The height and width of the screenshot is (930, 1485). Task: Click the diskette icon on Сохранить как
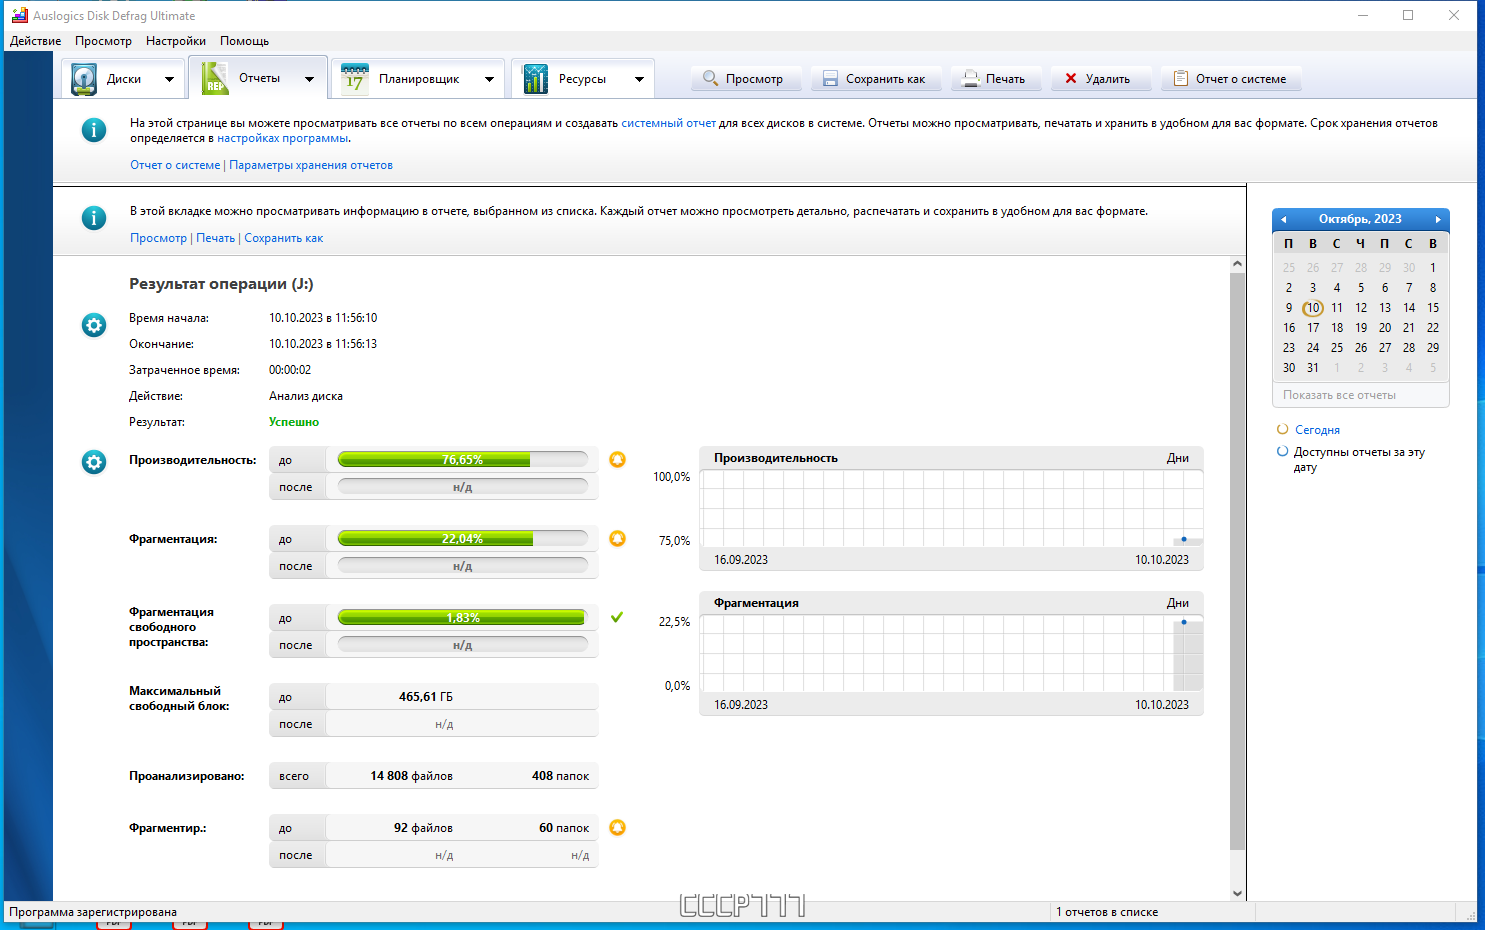pos(830,79)
